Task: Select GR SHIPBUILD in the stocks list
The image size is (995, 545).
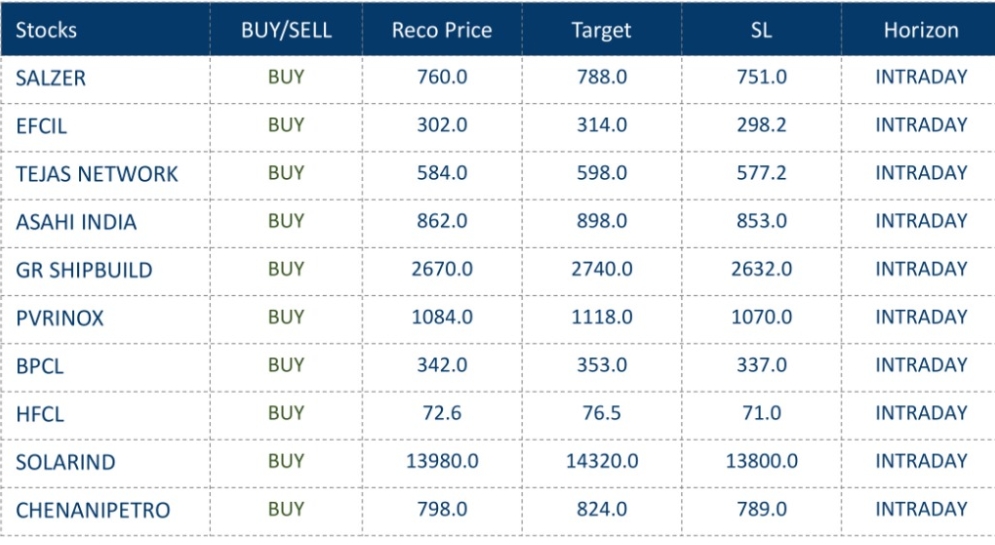Action: 84,270
